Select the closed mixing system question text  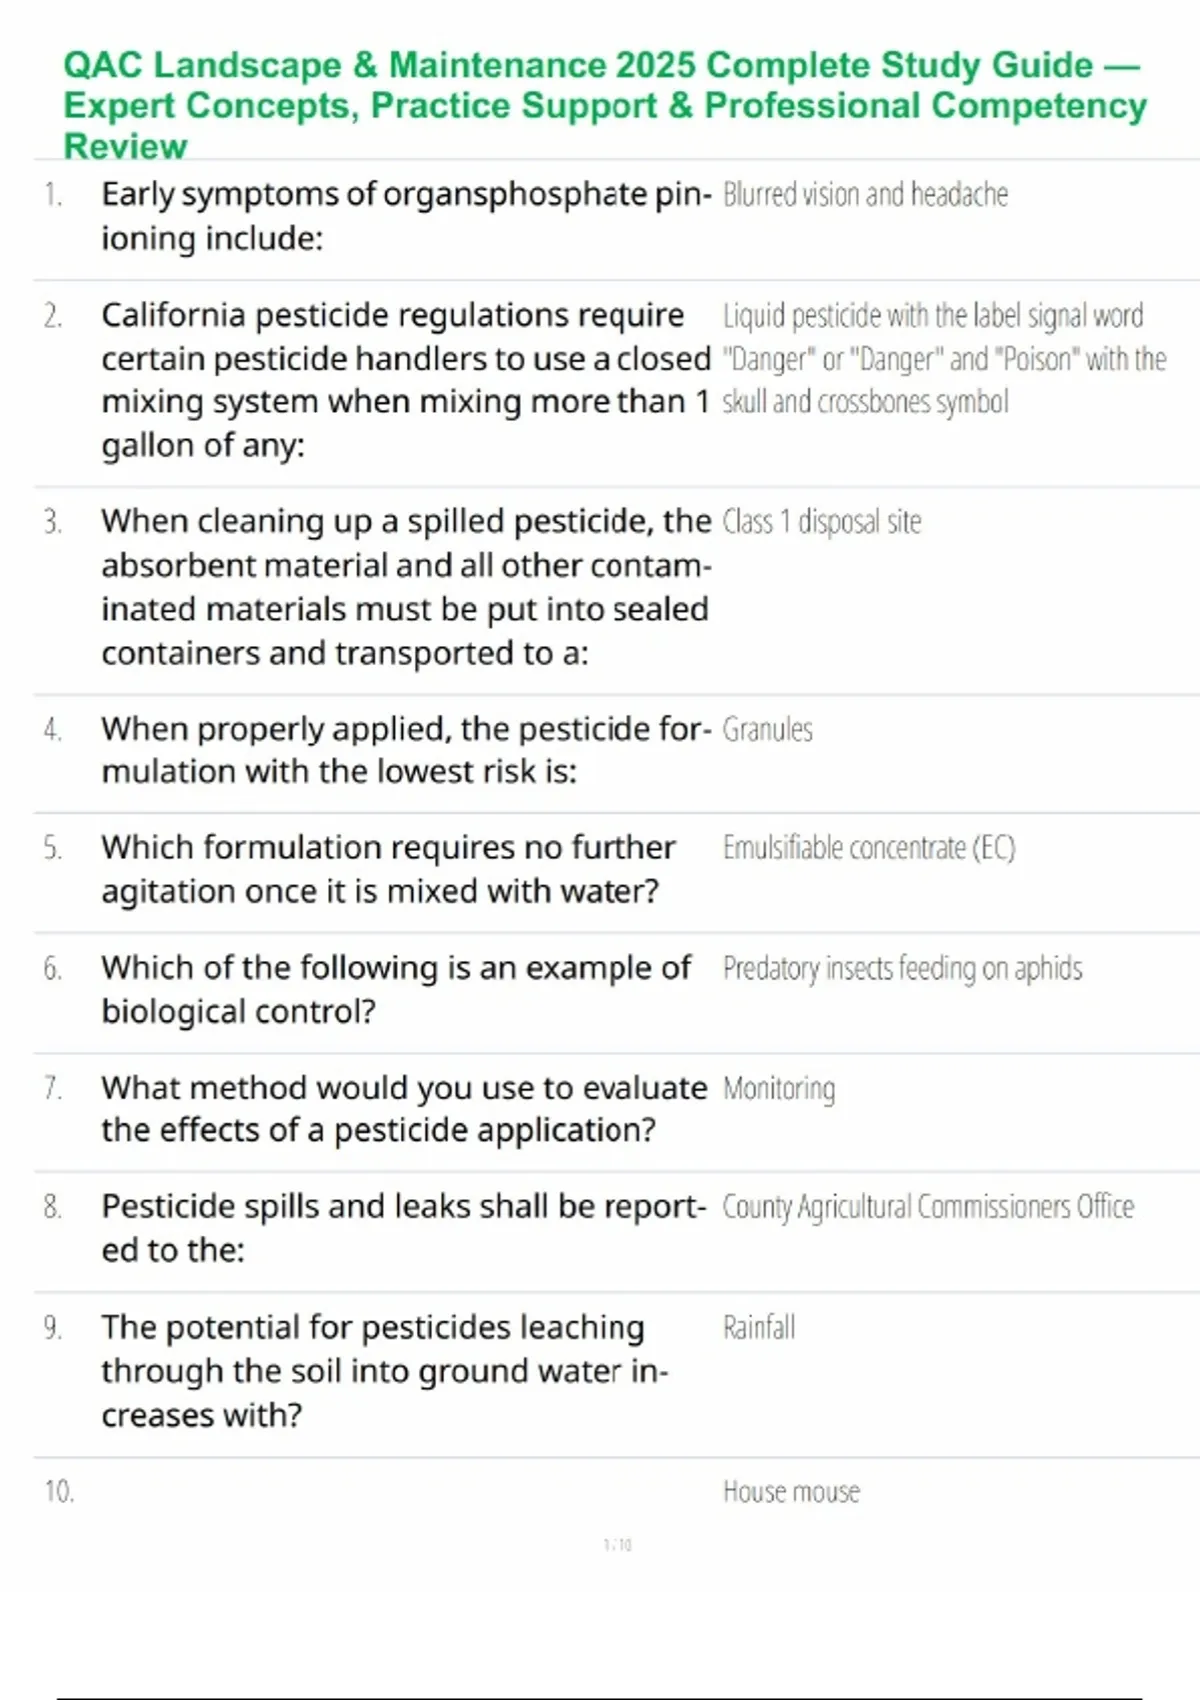coord(405,380)
